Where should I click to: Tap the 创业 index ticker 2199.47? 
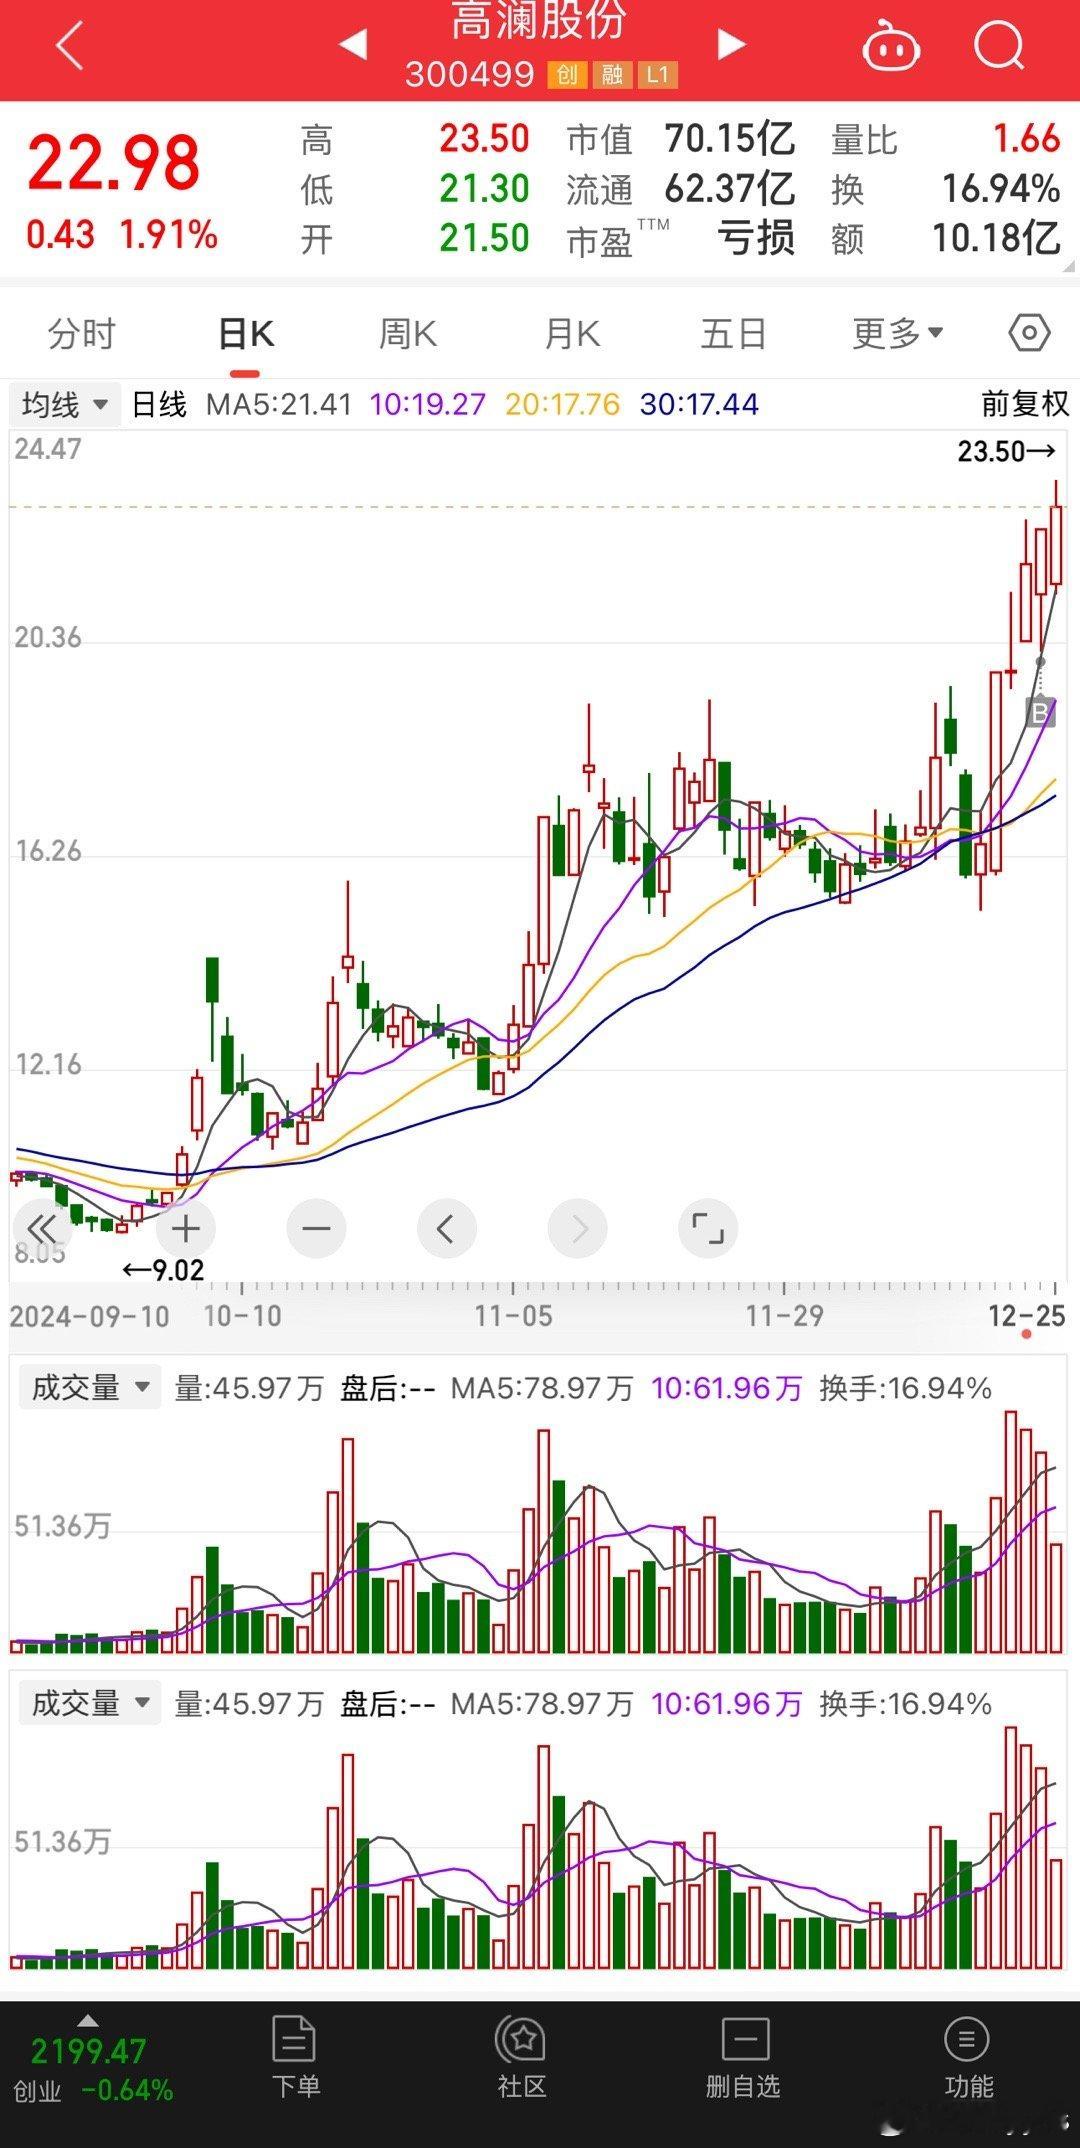click(88, 2052)
